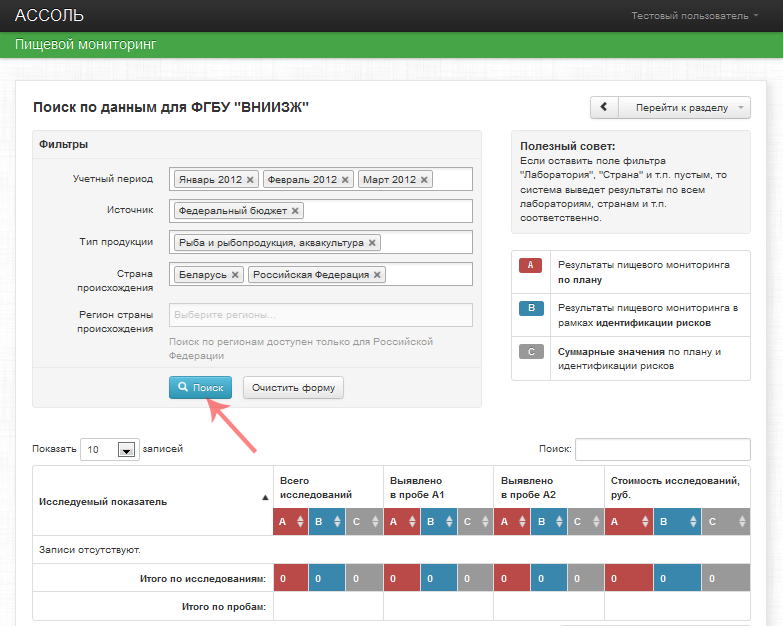Remove the Российская Федерация country tag
The width and height of the screenshot is (783, 626).
coord(377,275)
